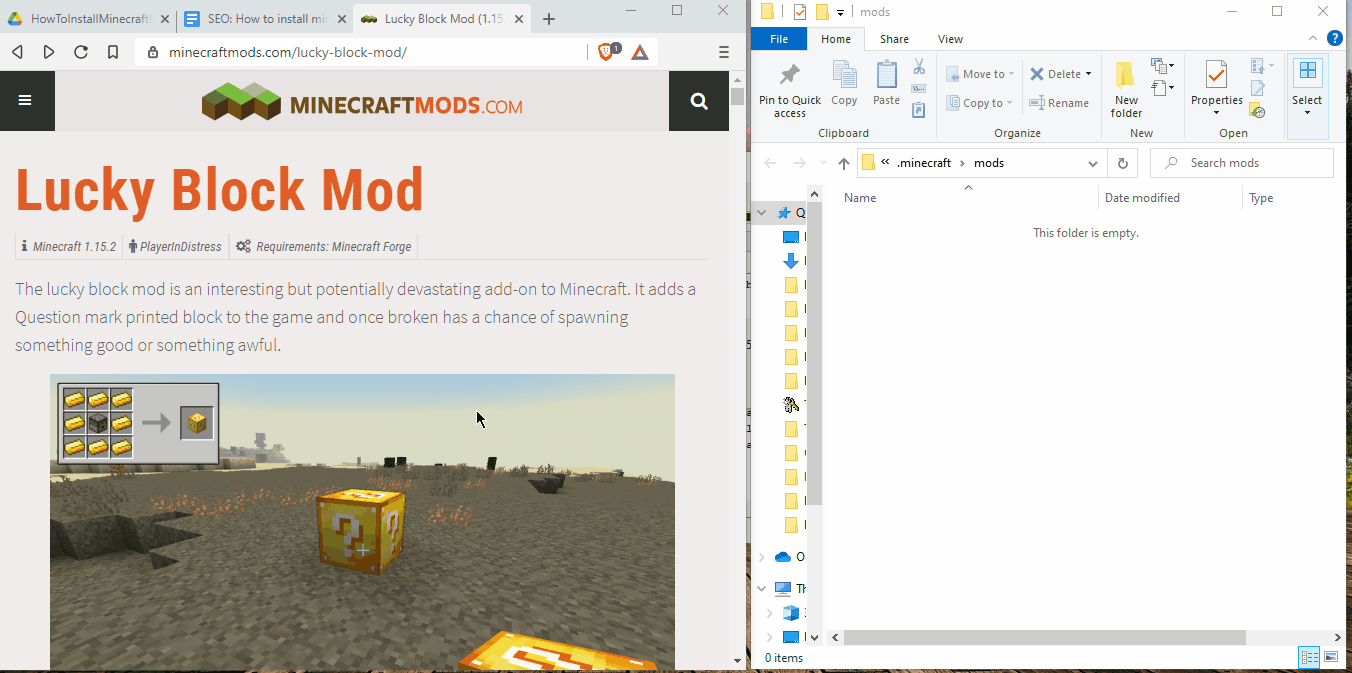Image resolution: width=1352 pixels, height=673 pixels.
Task: Click the History icon in Open group
Action: coord(1258,110)
